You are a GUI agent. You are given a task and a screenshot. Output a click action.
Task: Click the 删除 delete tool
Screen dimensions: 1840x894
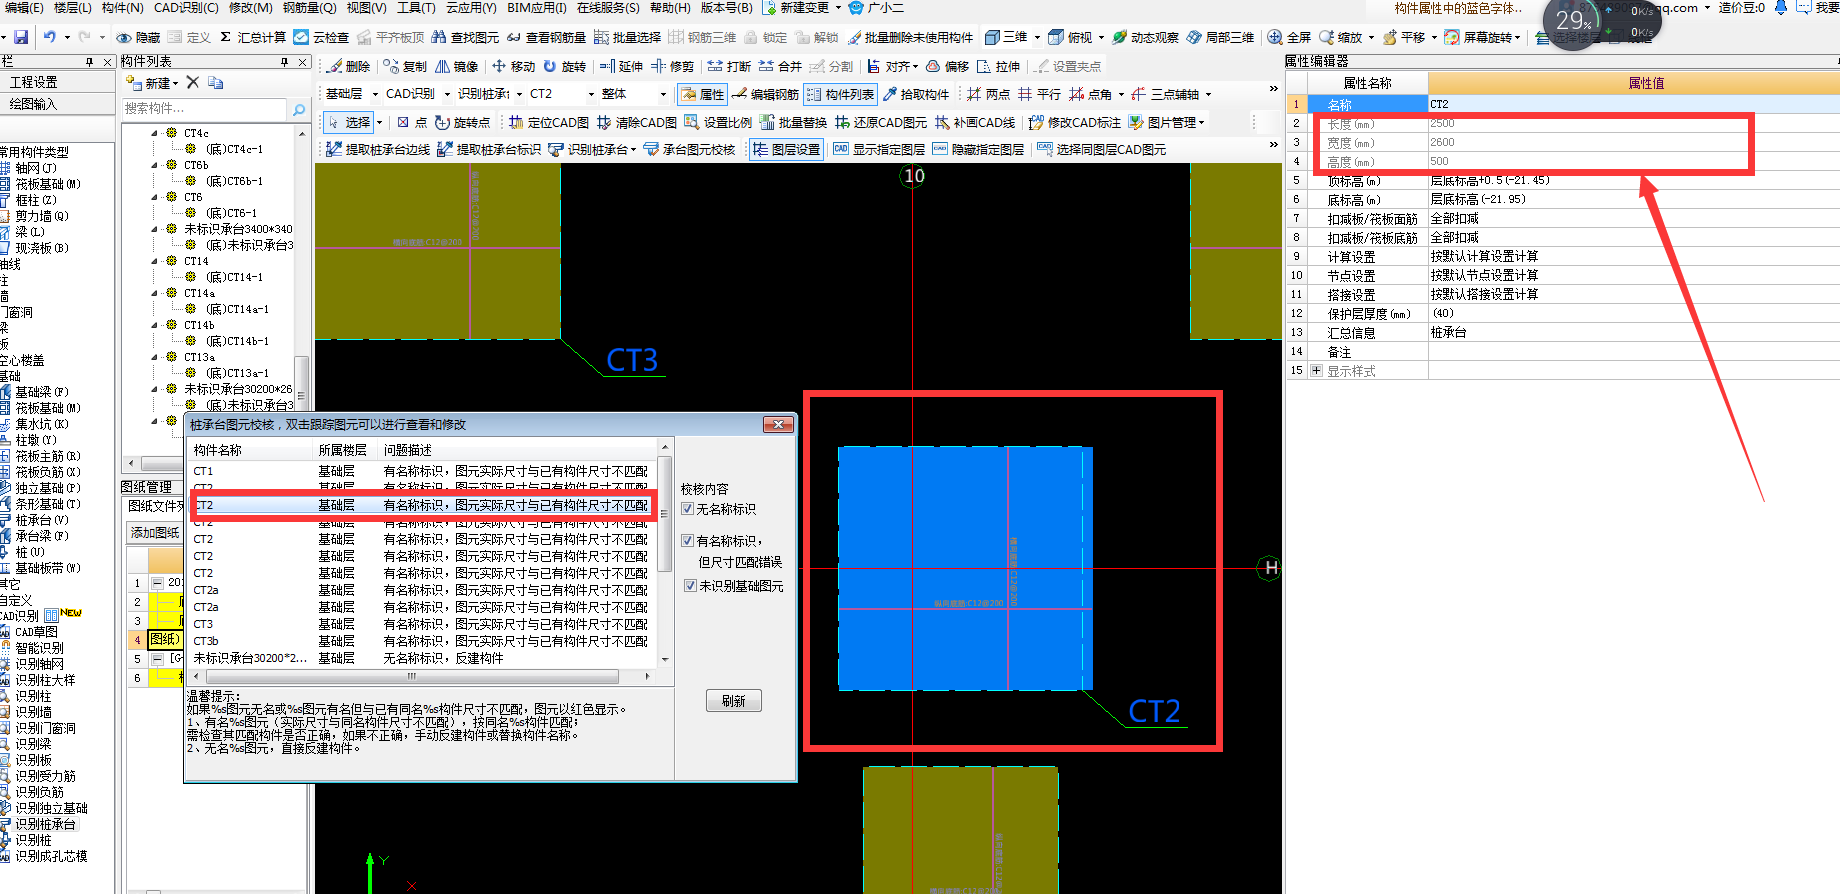tap(348, 66)
